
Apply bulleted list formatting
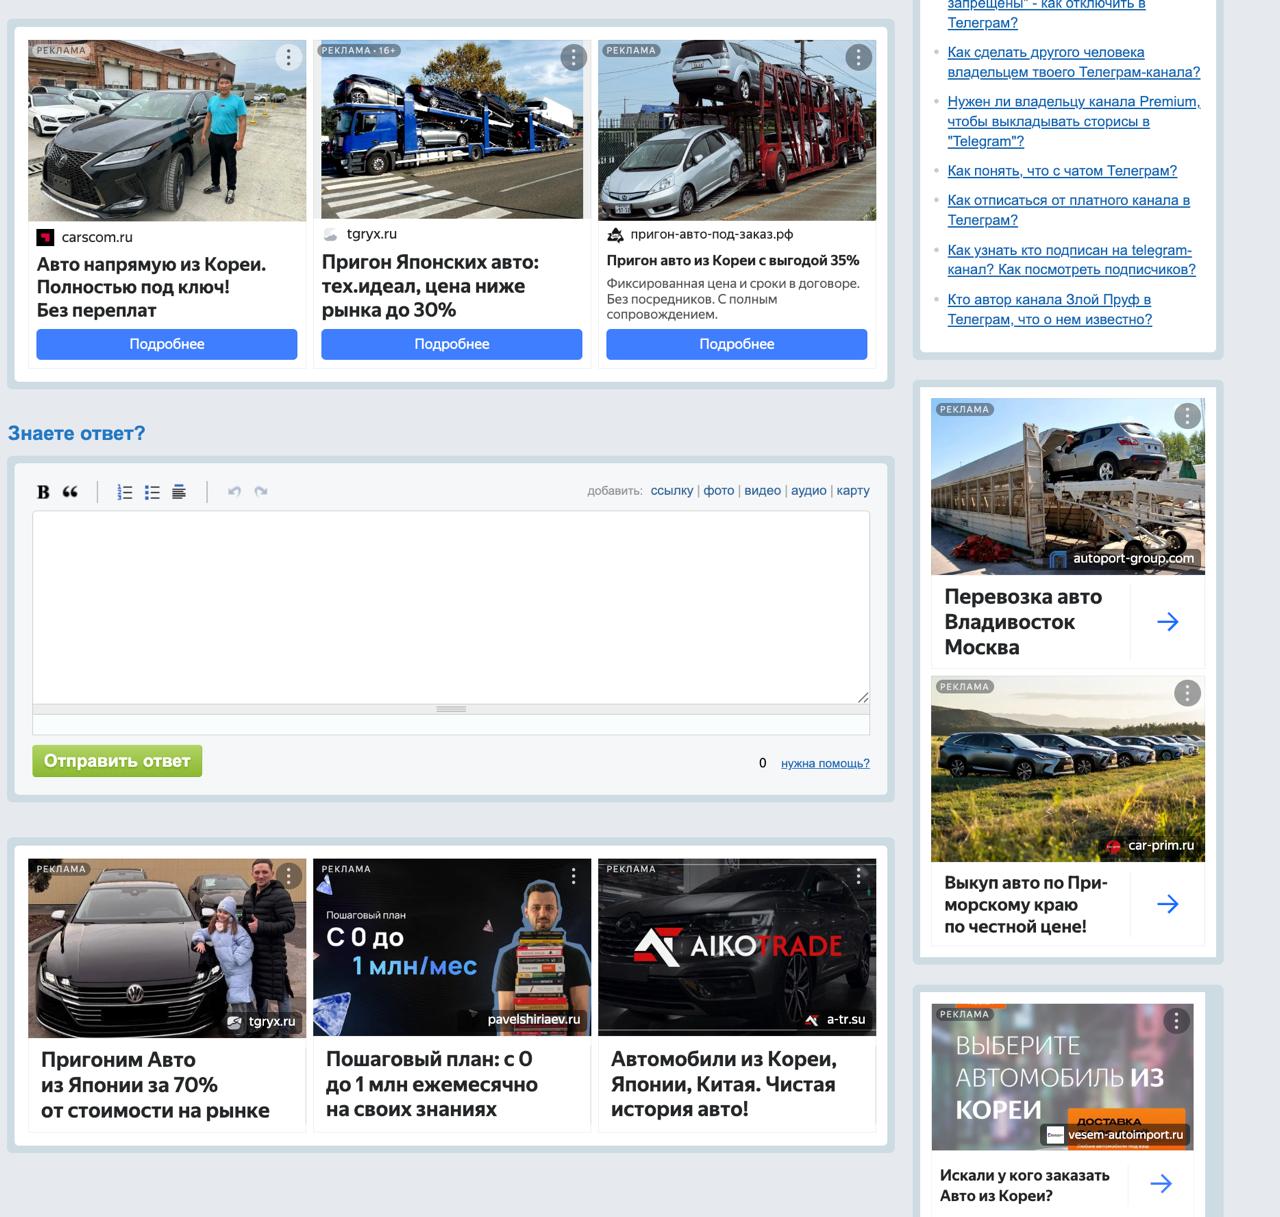tap(152, 491)
